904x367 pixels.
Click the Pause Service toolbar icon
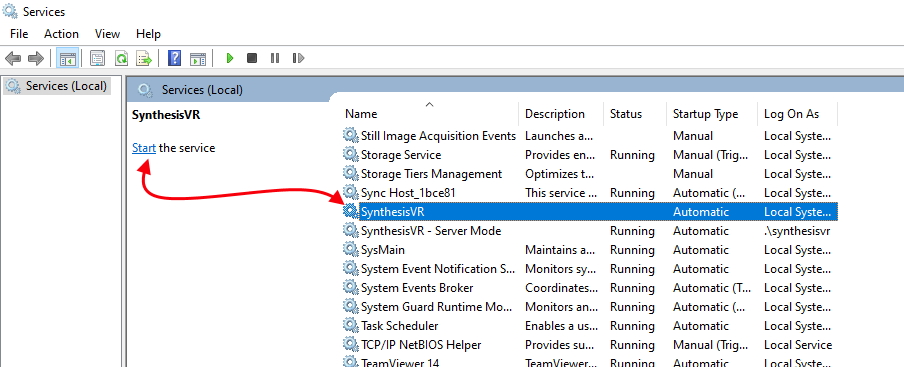pyautogui.click(x=275, y=58)
